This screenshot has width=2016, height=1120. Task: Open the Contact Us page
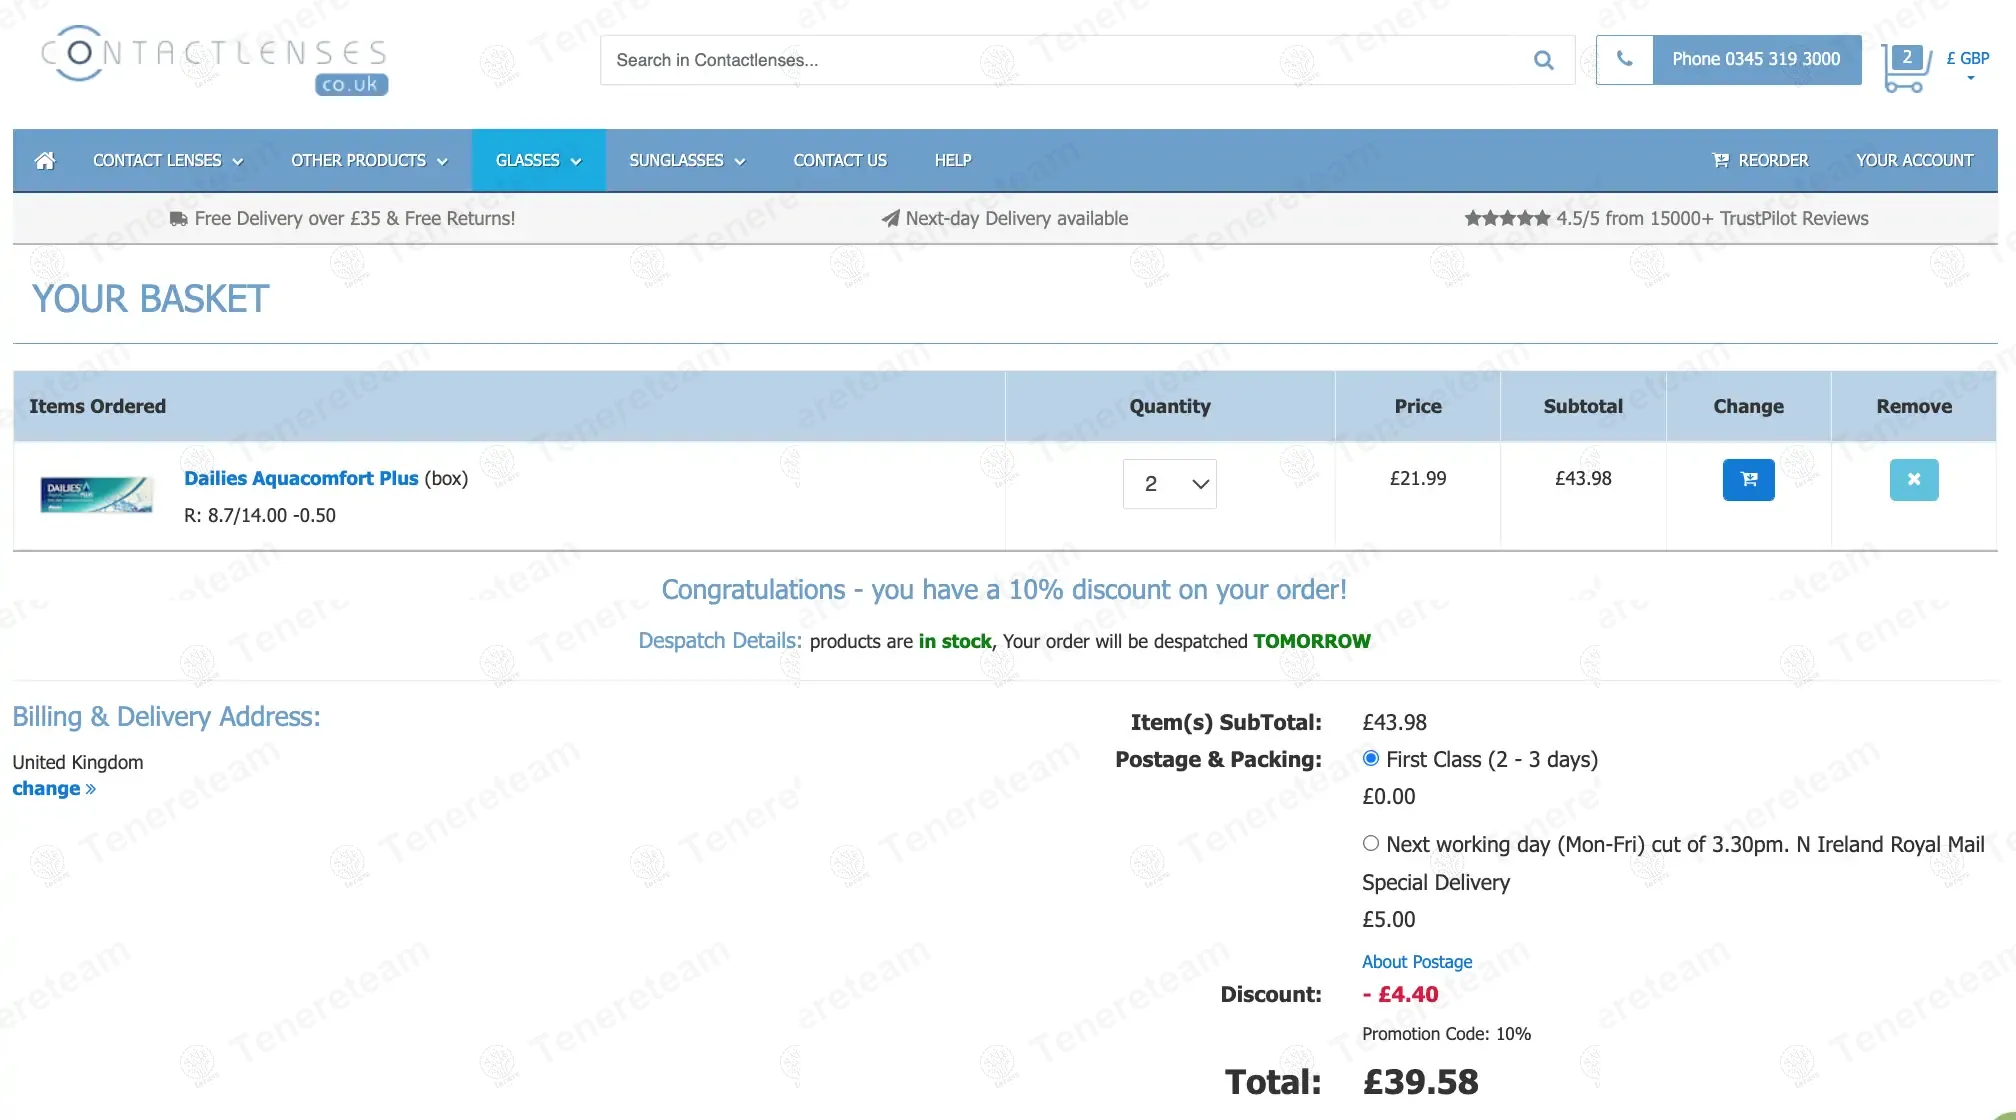click(x=840, y=160)
